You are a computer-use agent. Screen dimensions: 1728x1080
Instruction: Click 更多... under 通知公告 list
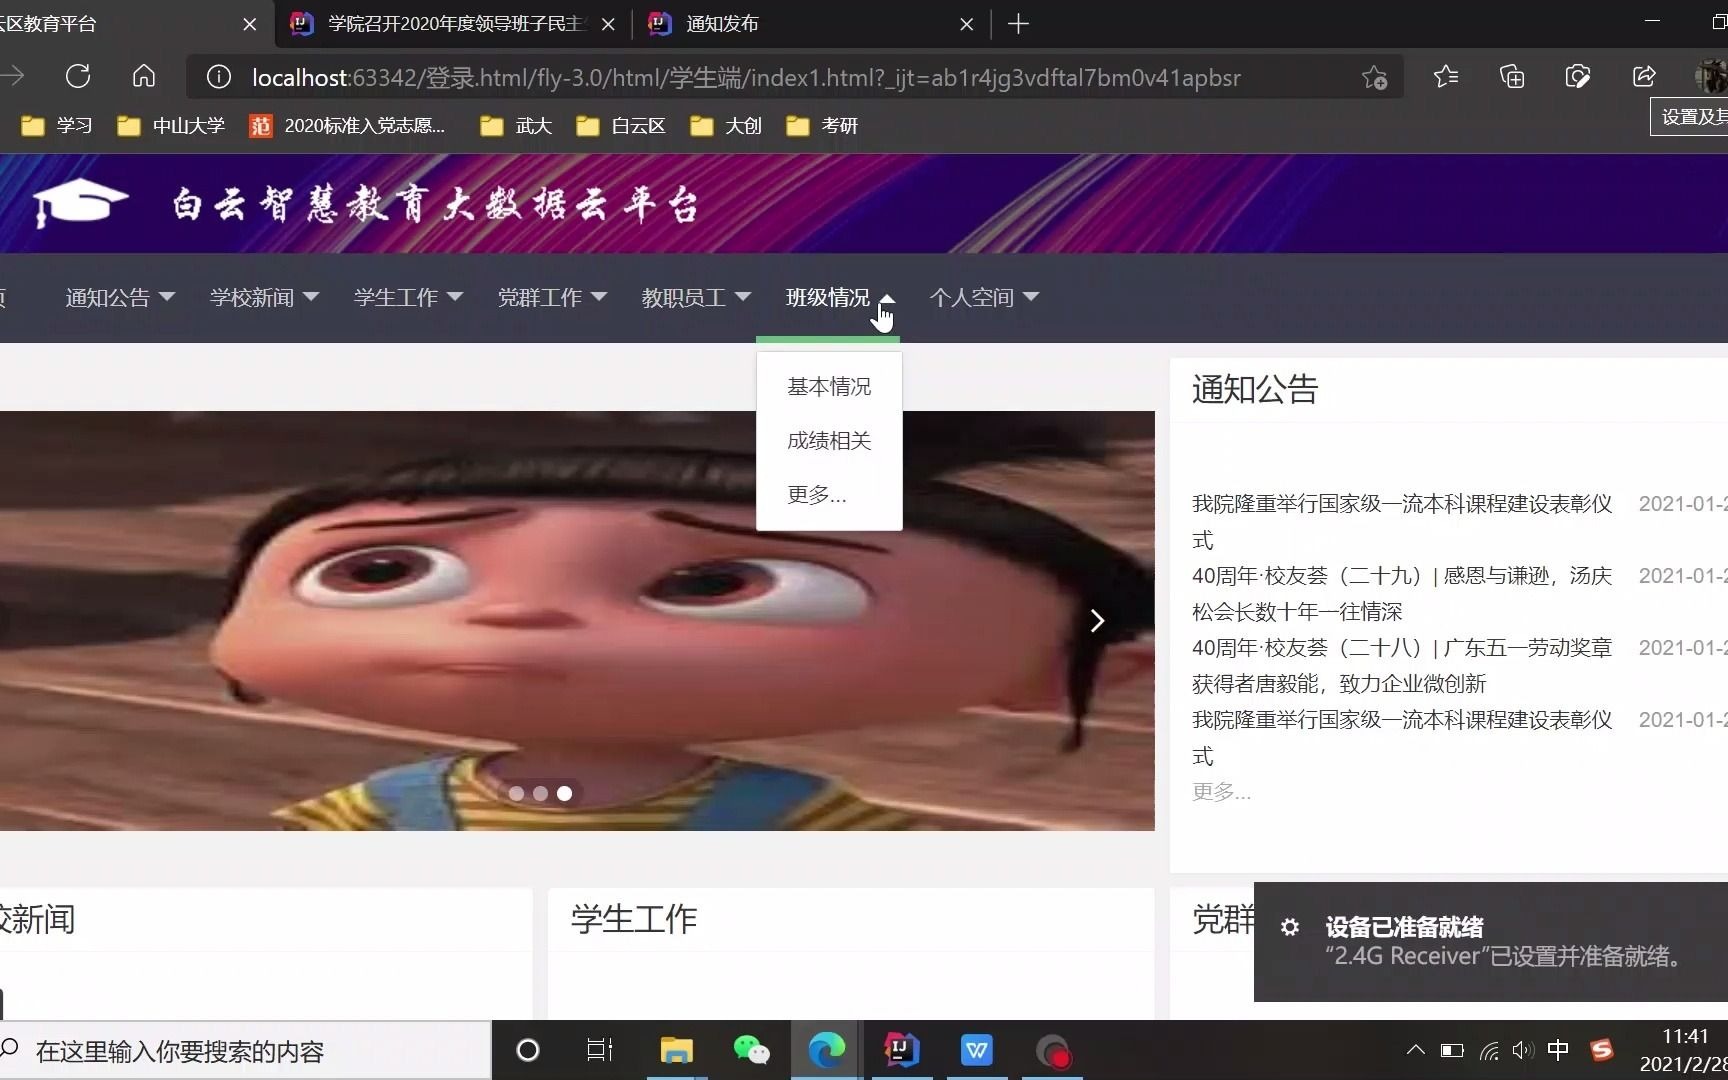(1221, 792)
